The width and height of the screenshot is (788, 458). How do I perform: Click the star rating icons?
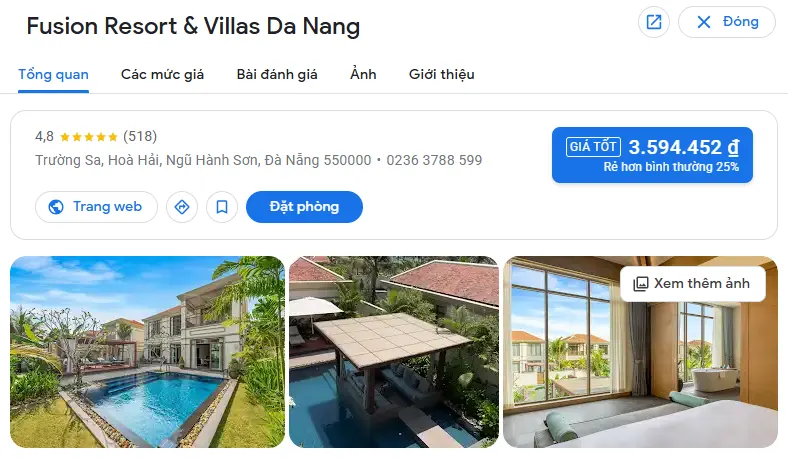click(x=88, y=137)
